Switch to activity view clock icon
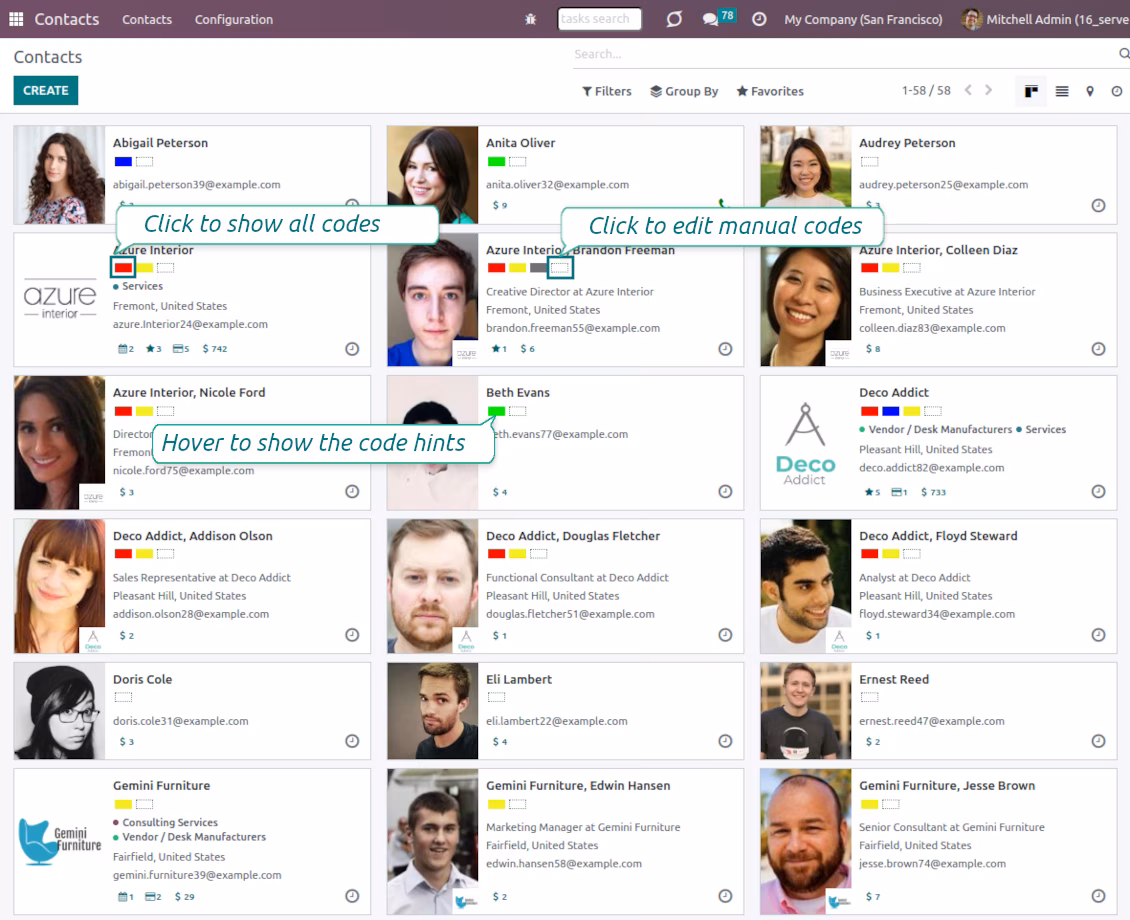The image size is (1130, 920). (1116, 91)
